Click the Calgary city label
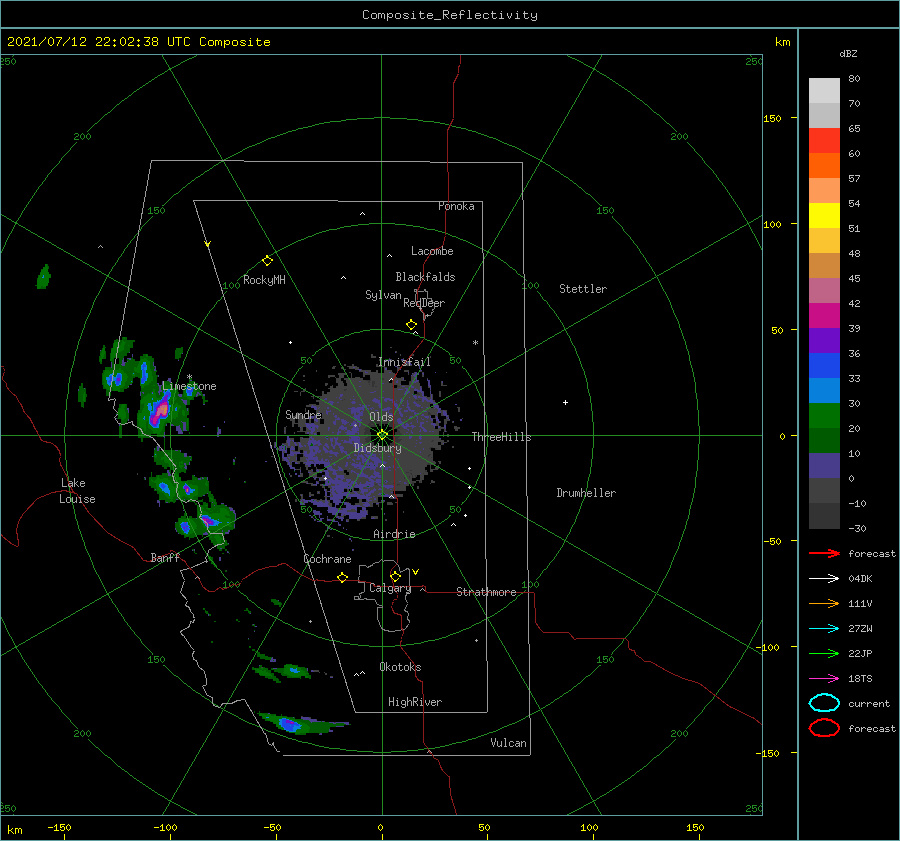 pos(390,588)
